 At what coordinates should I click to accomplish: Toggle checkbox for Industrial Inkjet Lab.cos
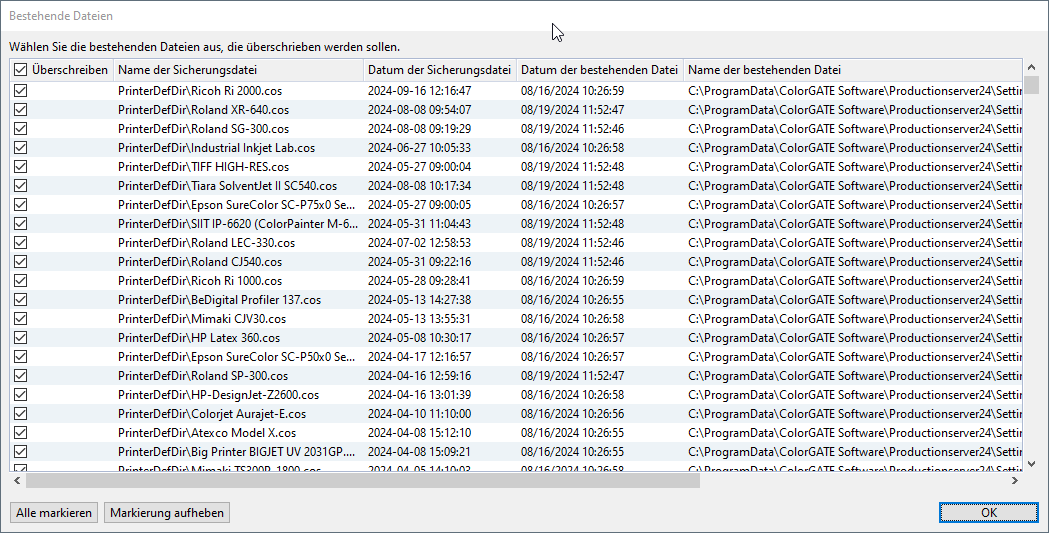click(x=20, y=148)
